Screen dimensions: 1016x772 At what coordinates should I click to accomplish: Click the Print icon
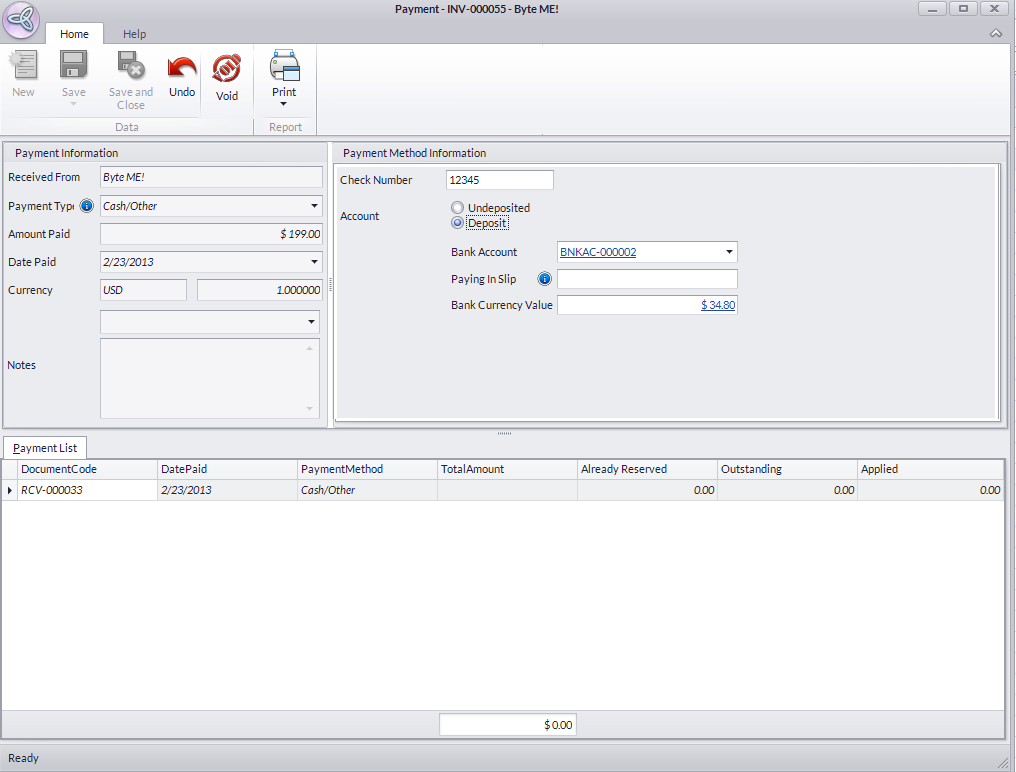click(284, 67)
